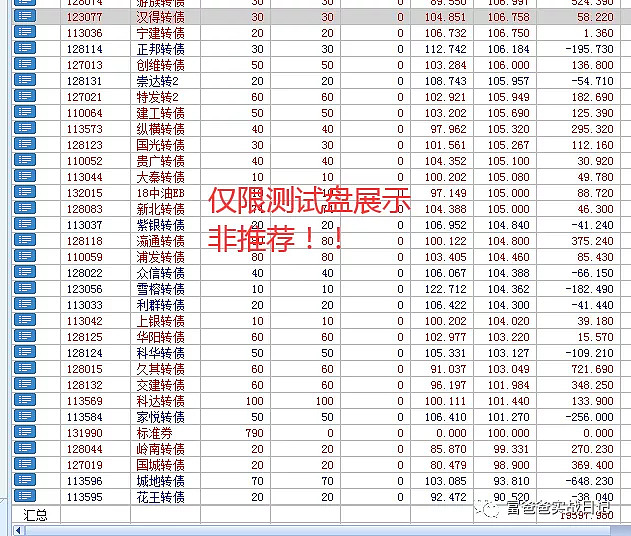This screenshot has width=631, height=536.
Task: Open detail icon for row 128131 崇达转2
Action: 25,80
